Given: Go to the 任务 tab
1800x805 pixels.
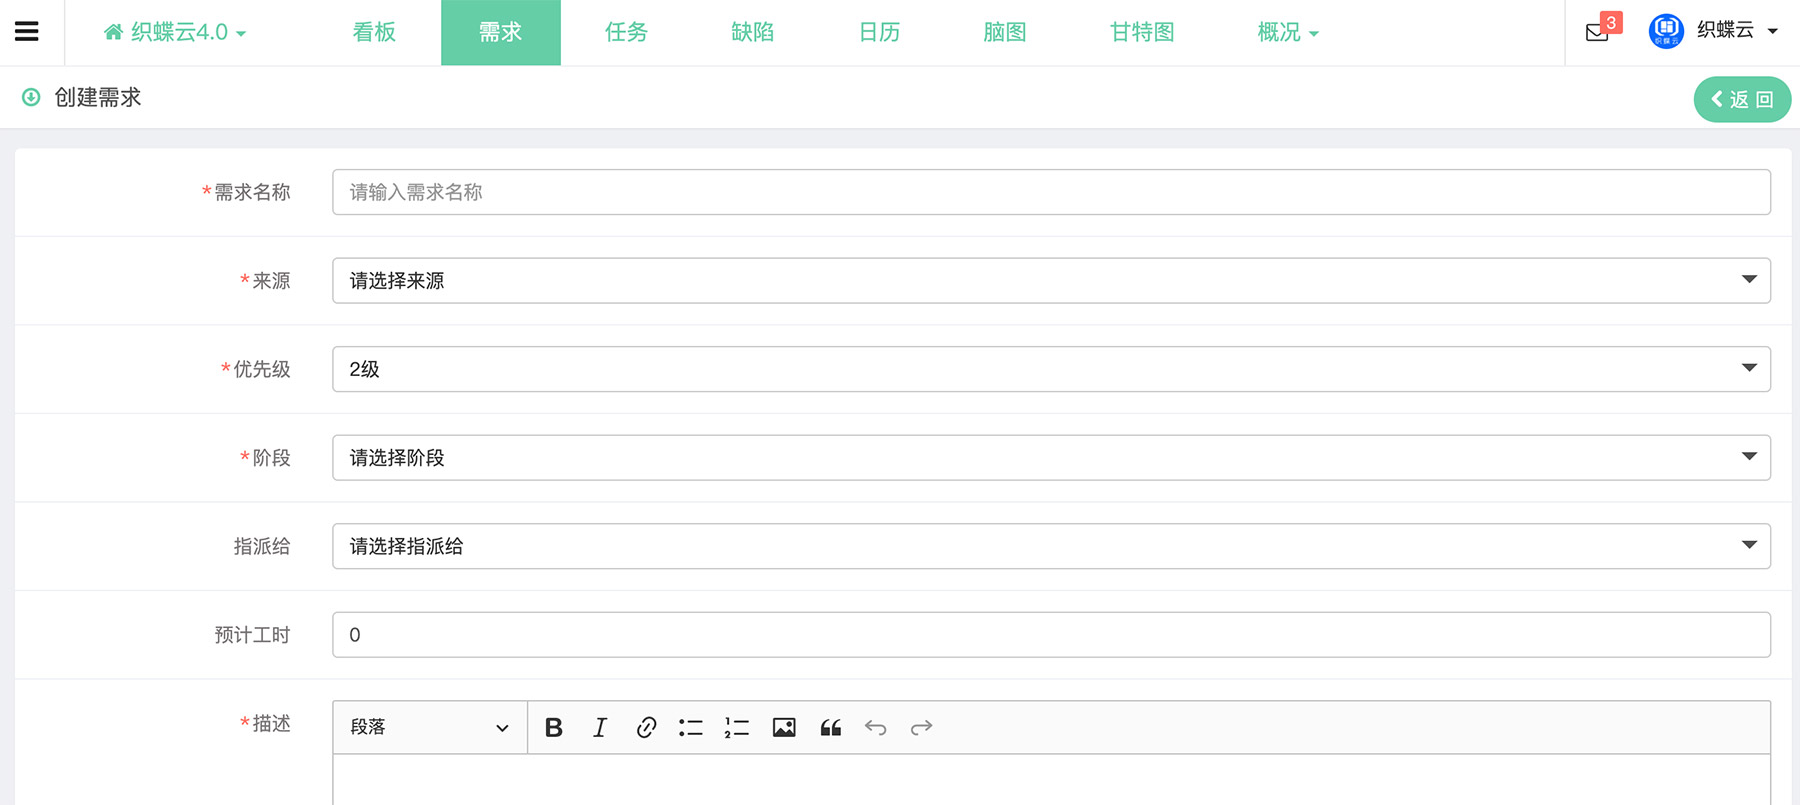Looking at the screenshot, I should [x=626, y=32].
